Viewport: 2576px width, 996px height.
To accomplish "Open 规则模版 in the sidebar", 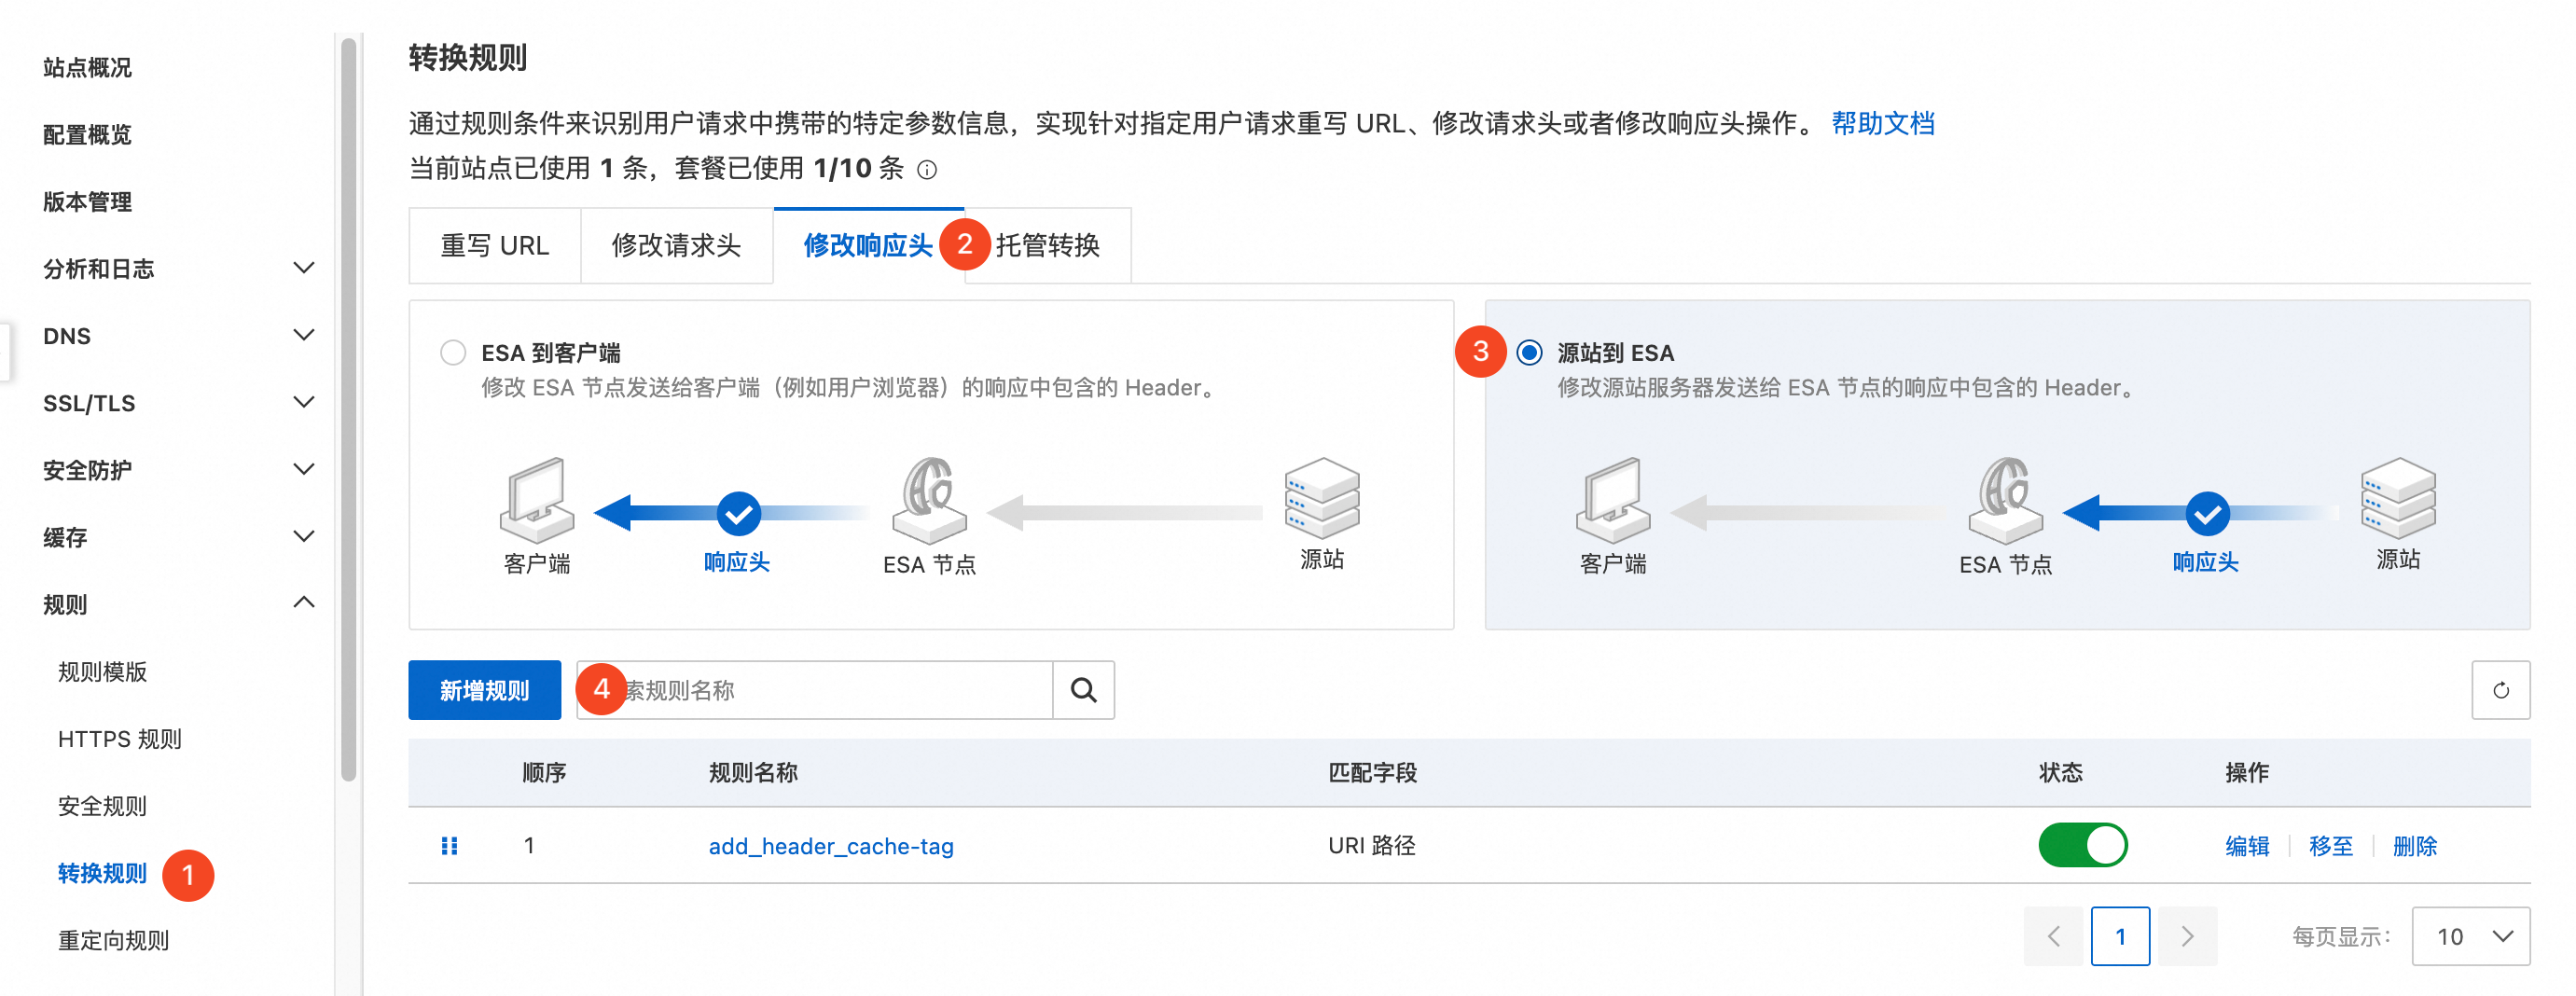I will [x=102, y=671].
